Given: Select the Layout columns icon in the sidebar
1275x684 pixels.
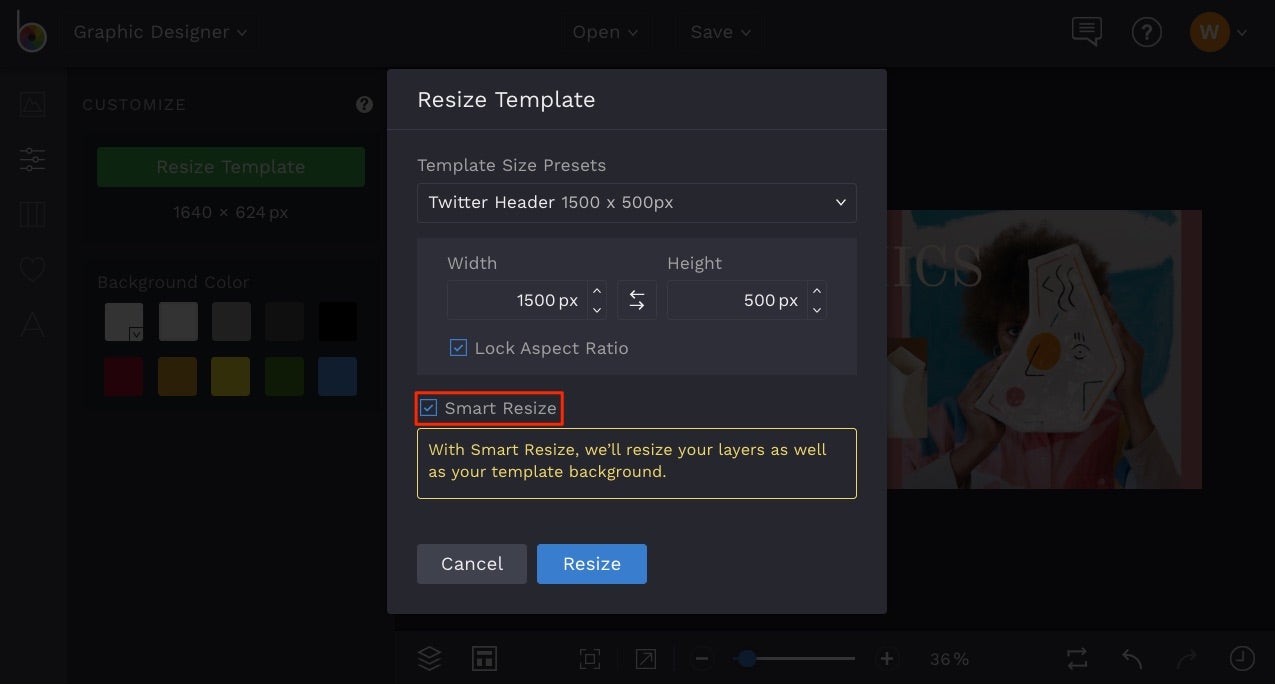Looking at the screenshot, I should point(32,214).
